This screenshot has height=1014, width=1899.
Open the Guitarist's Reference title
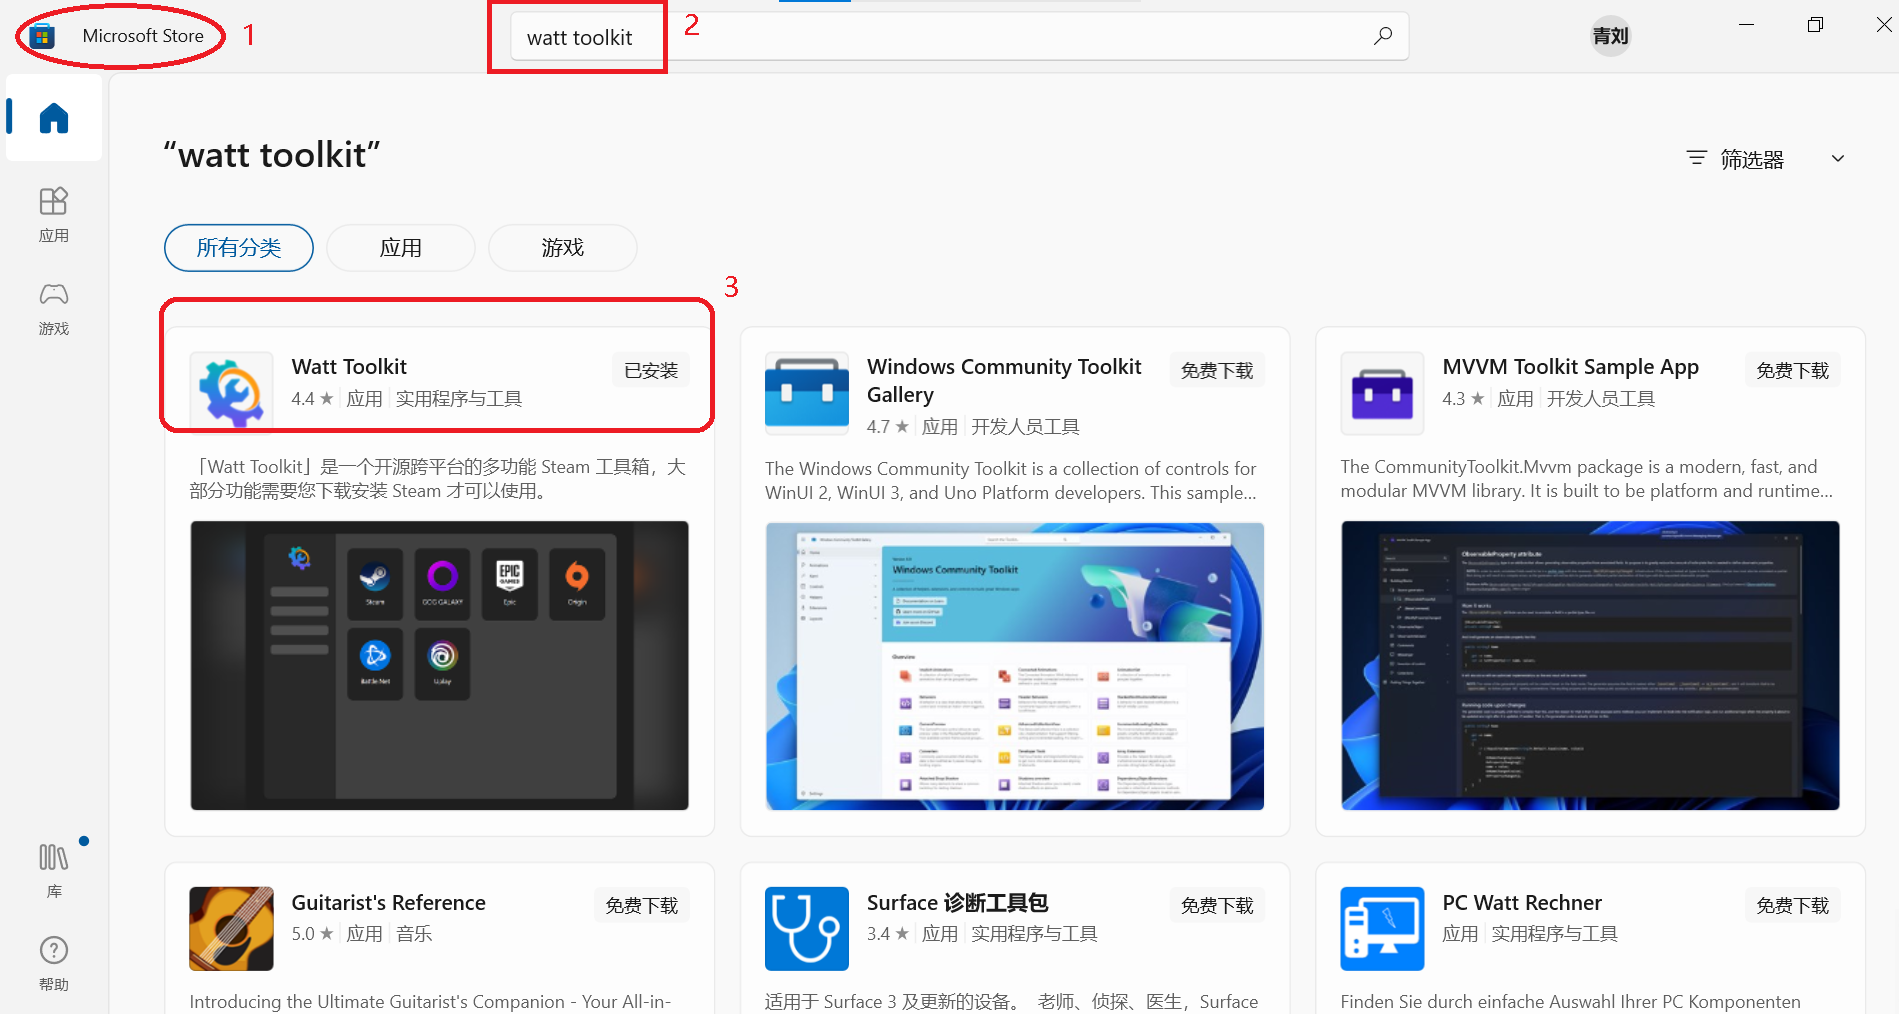(x=389, y=903)
